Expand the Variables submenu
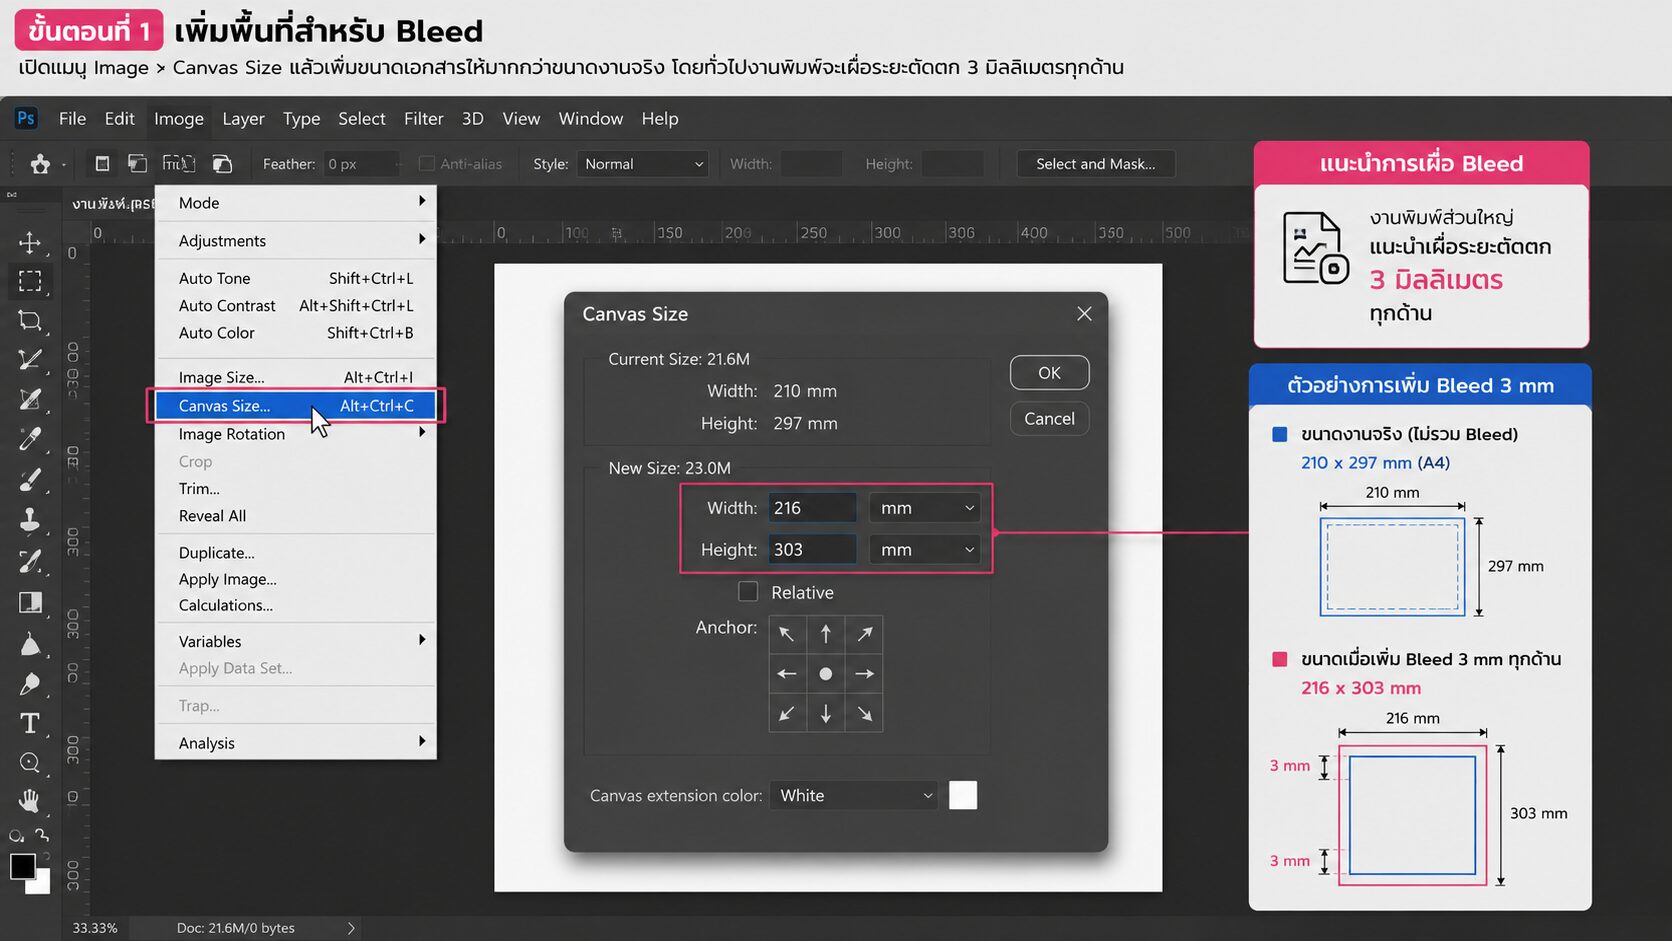 (296, 641)
